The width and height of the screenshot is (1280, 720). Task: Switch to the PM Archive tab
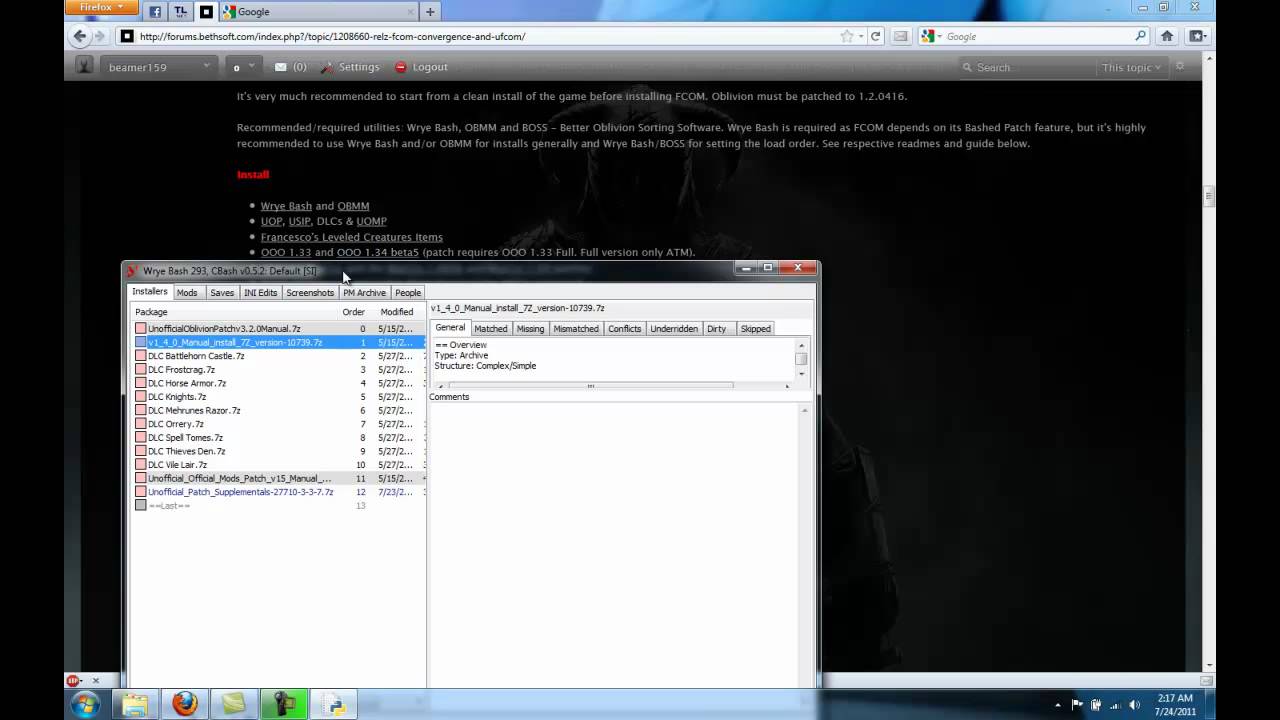click(364, 292)
